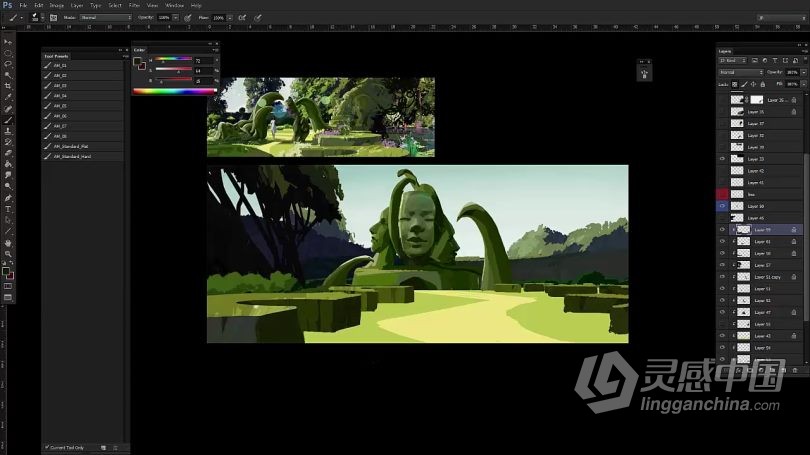Select the Lasso tool
The image size is (810, 455).
pyautogui.click(x=8, y=64)
